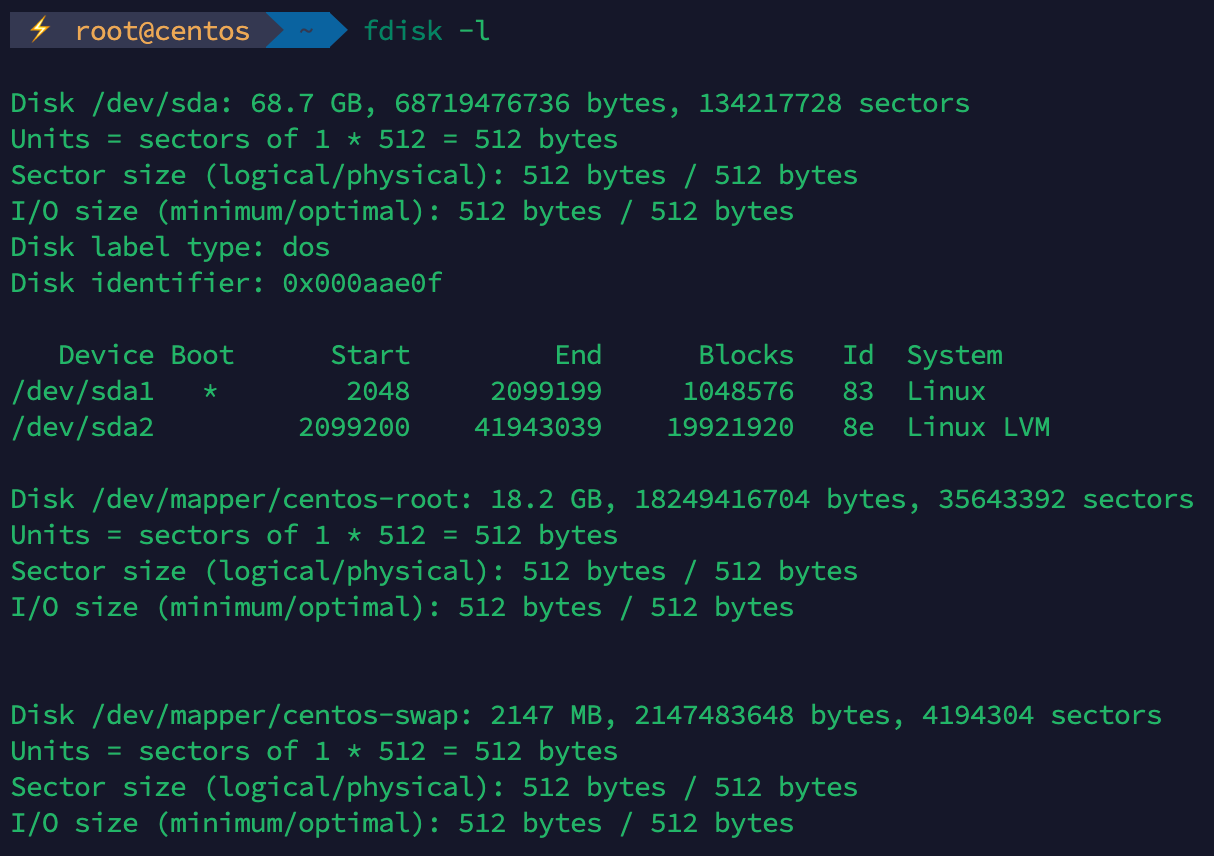Click the typed fdisk -l command
This screenshot has height=856, width=1214.
tap(427, 31)
